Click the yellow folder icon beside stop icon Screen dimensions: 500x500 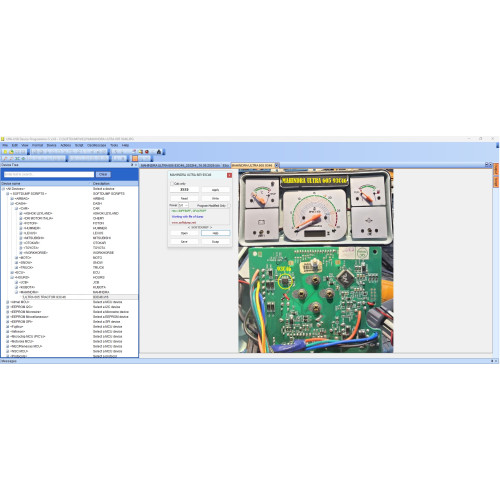(141, 152)
